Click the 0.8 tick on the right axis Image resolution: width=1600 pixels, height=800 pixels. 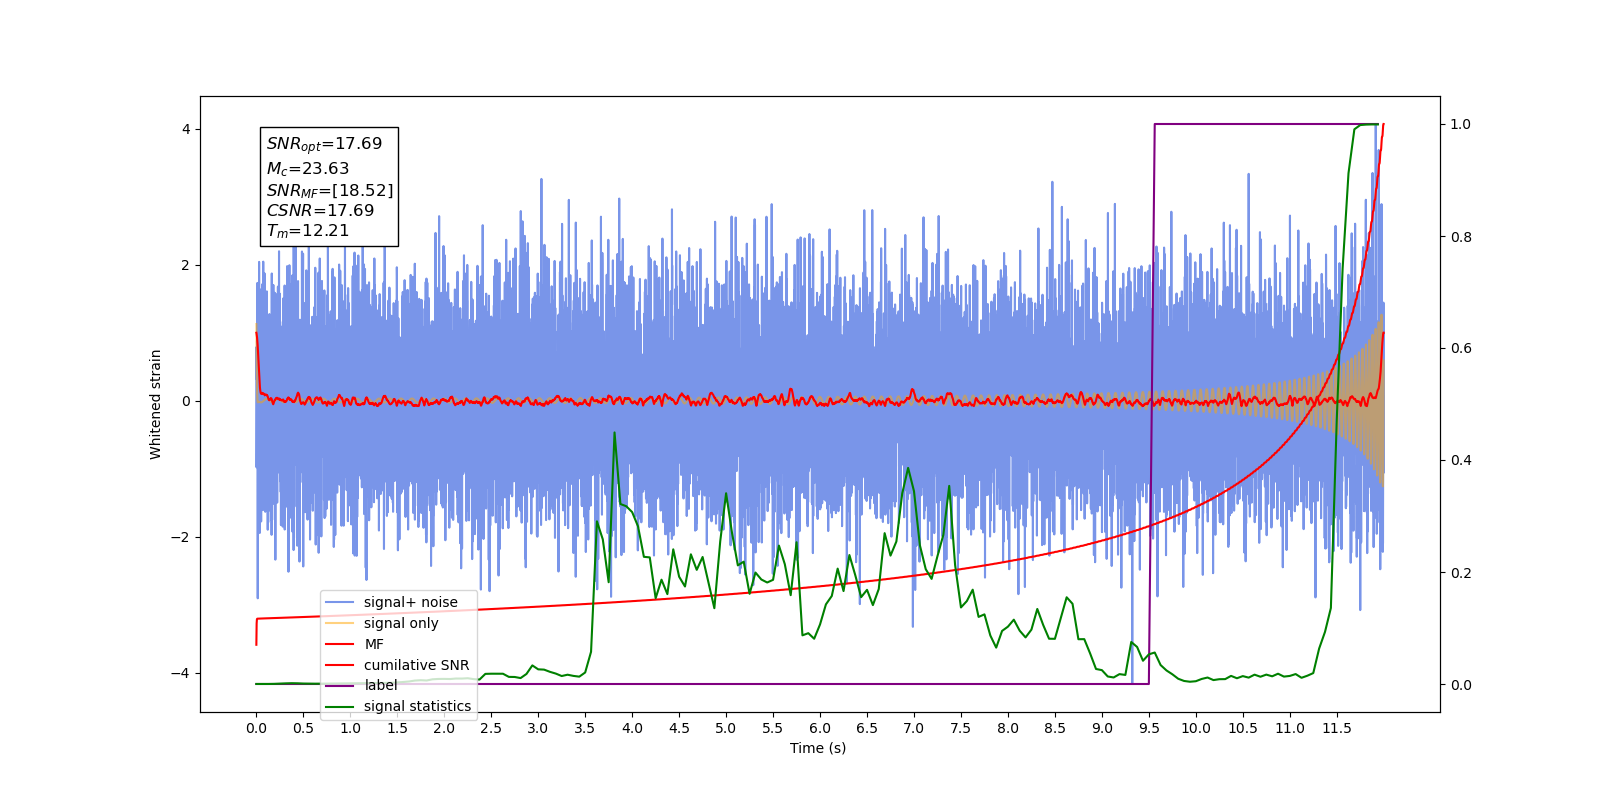(x=1461, y=237)
